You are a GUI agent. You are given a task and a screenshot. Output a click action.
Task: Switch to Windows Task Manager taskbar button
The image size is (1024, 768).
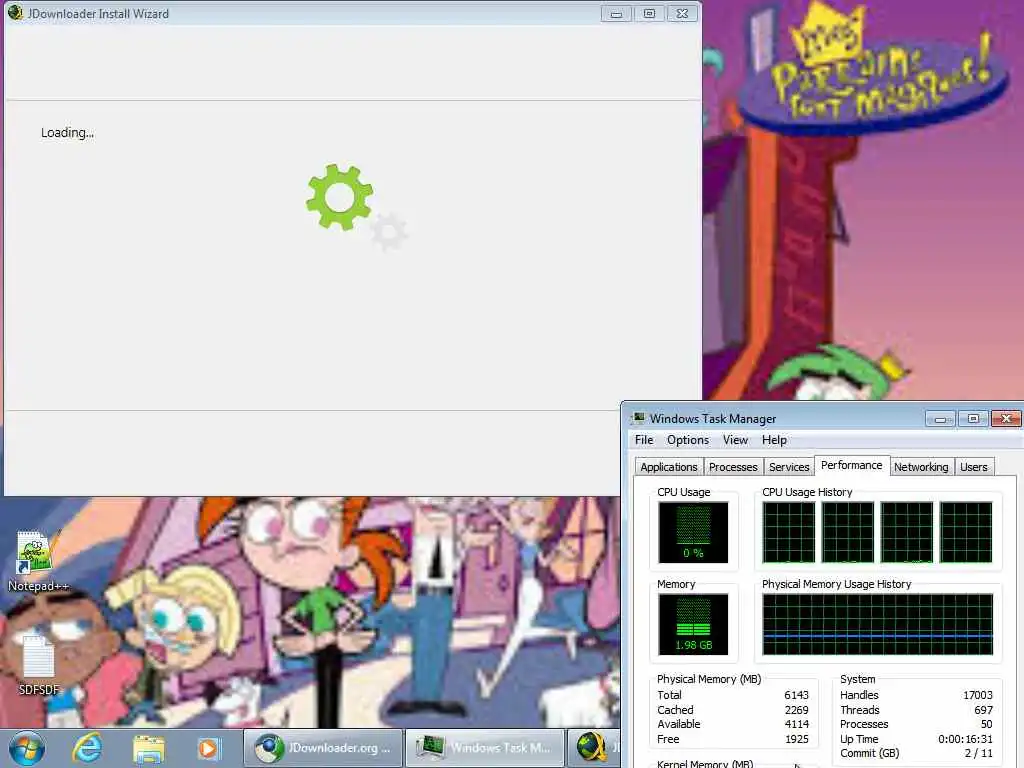click(x=485, y=748)
